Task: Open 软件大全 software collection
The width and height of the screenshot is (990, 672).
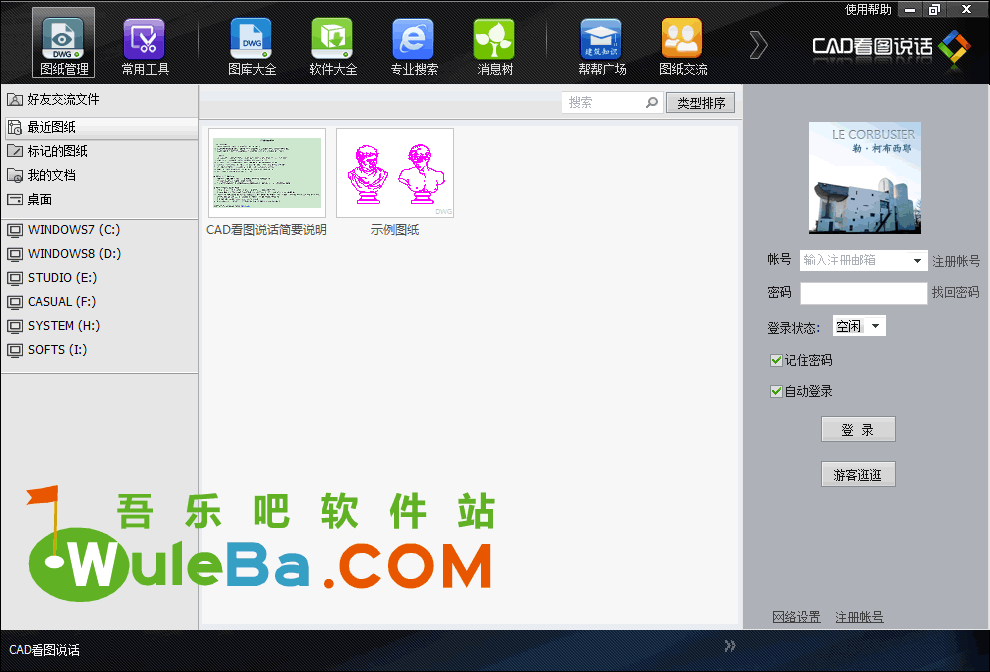Action: pyautogui.click(x=333, y=47)
